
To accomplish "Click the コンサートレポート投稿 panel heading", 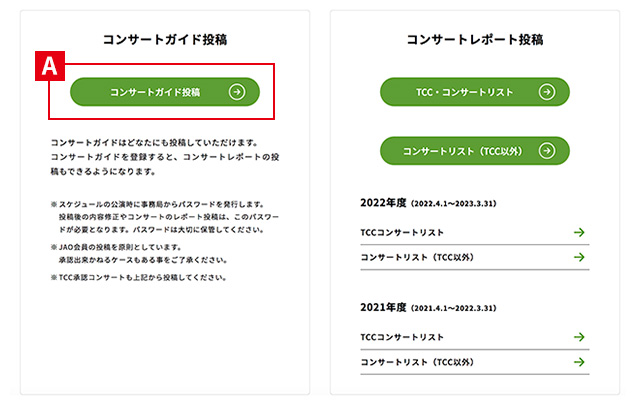I will point(475,40).
